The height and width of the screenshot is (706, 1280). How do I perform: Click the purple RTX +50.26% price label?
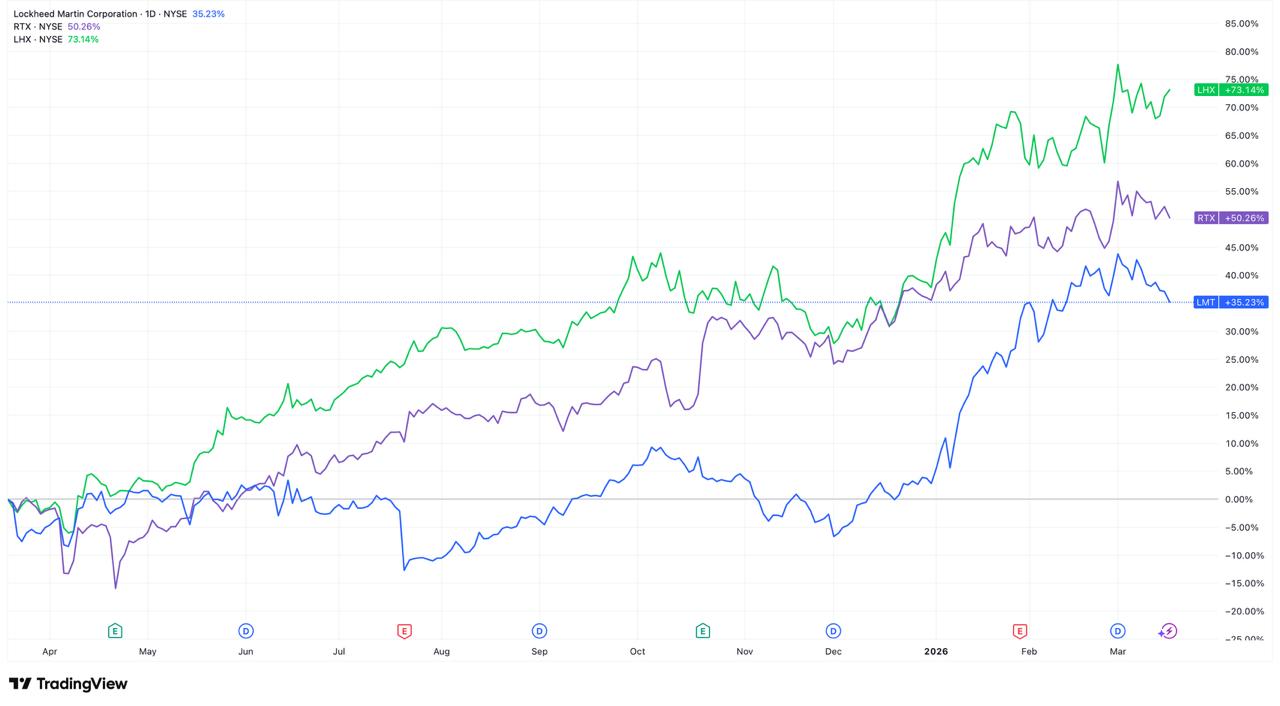coord(1231,218)
